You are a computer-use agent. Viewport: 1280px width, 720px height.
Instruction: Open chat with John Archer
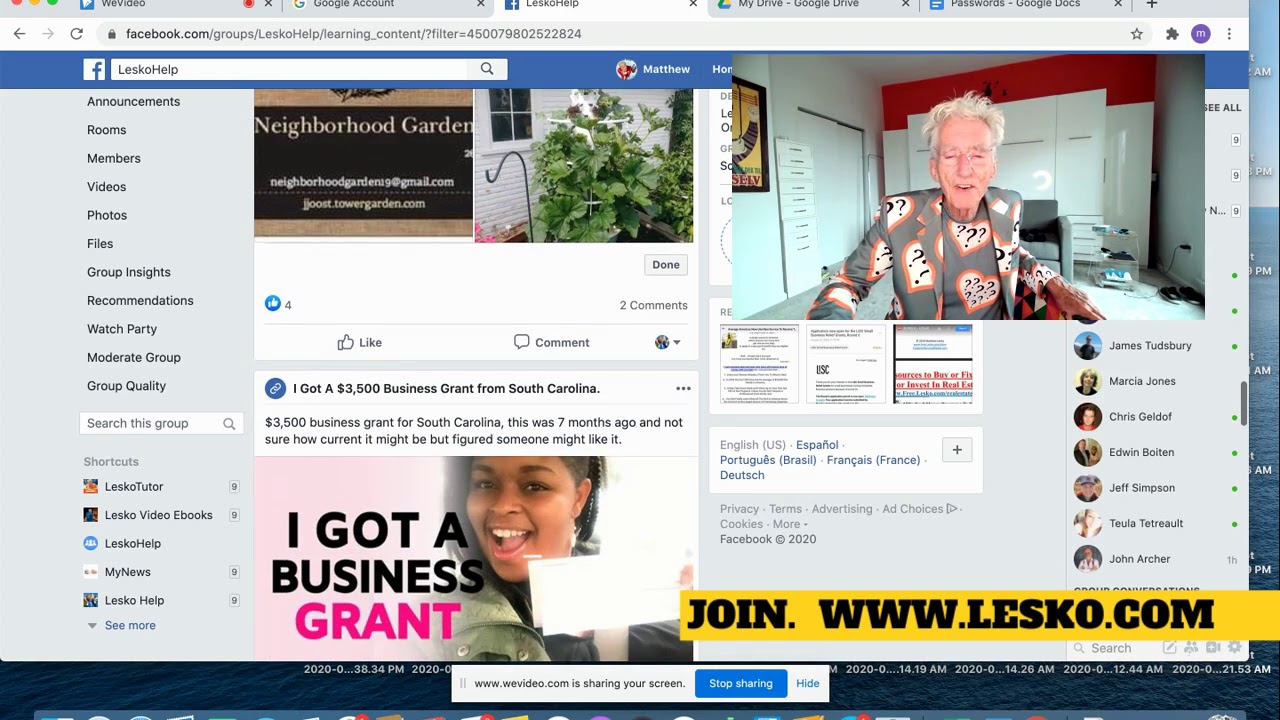point(1139,559)
